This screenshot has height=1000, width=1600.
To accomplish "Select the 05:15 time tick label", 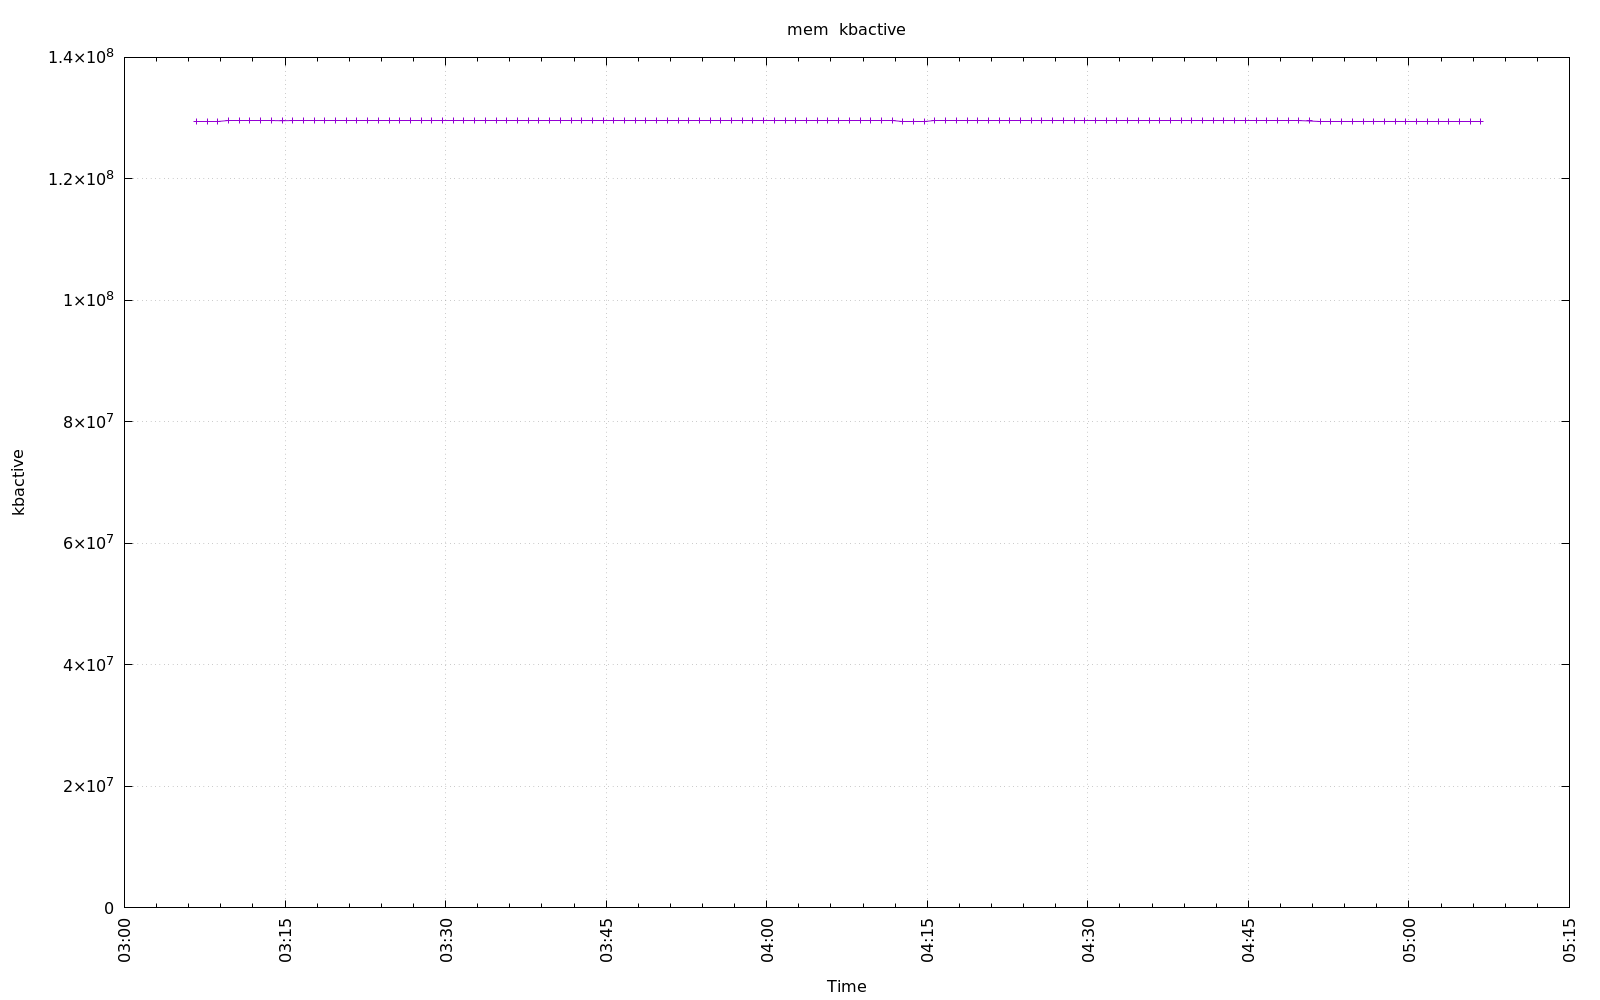I will tap(1569, 941).
